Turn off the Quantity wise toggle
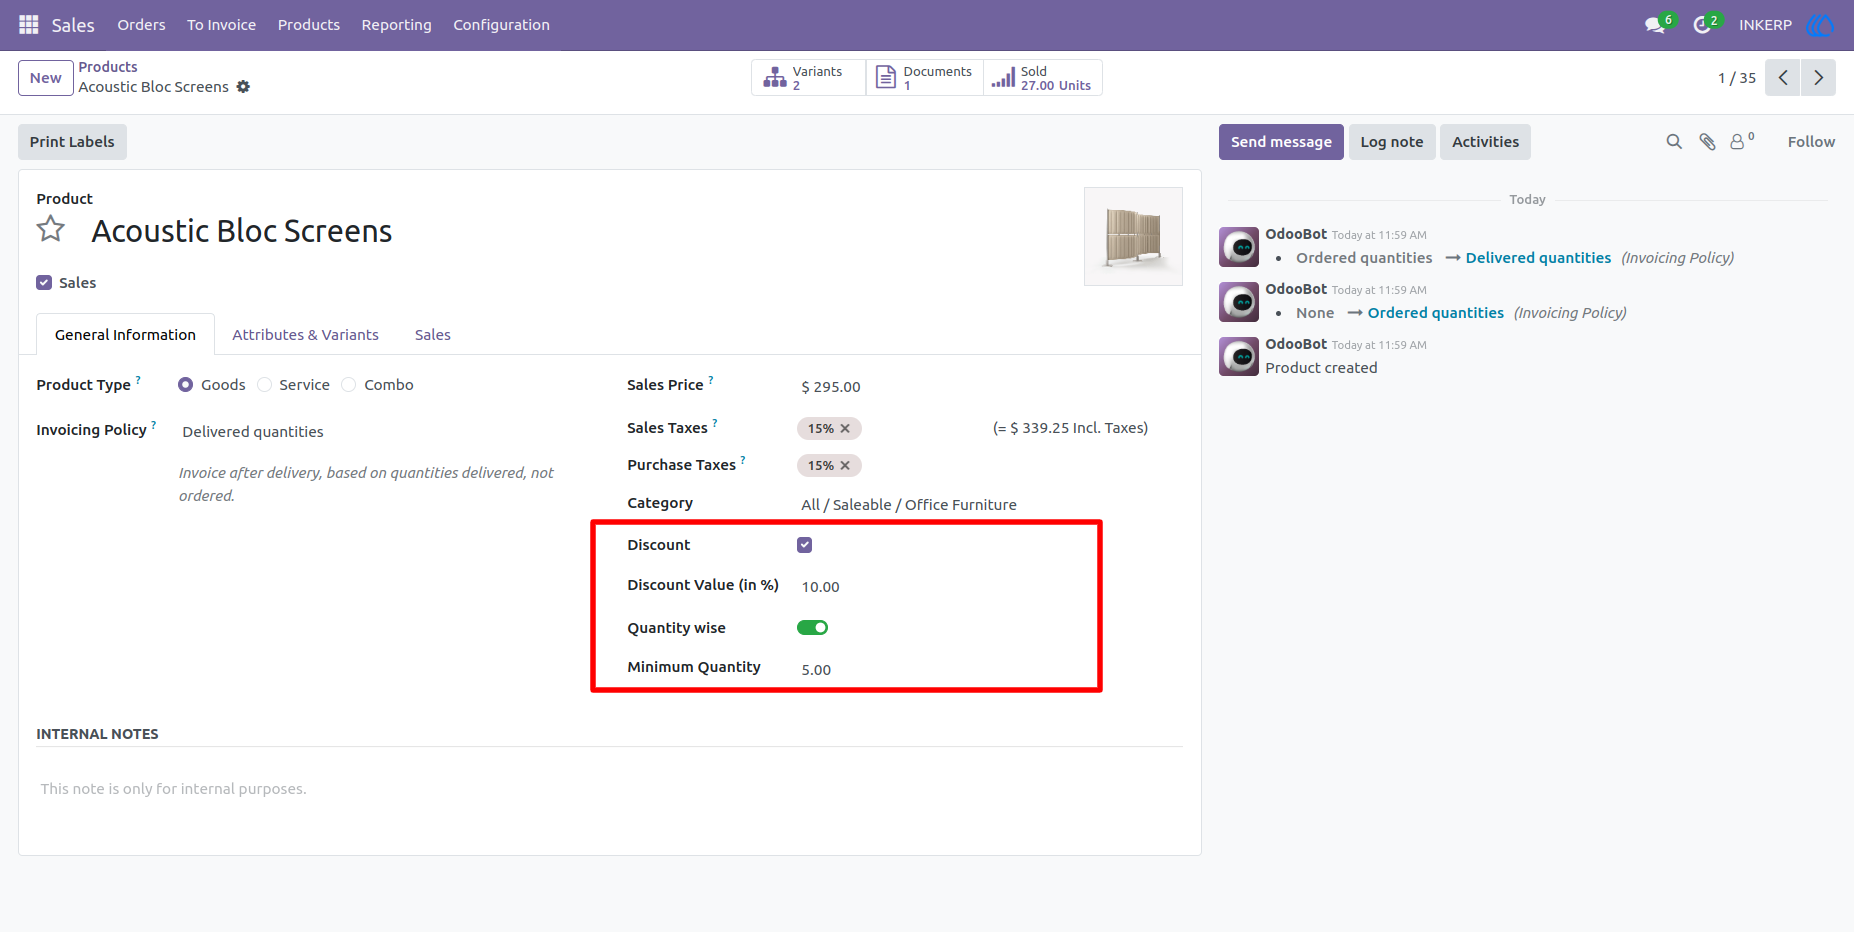This screenshot has height=932, width=1854. (812, 628)
